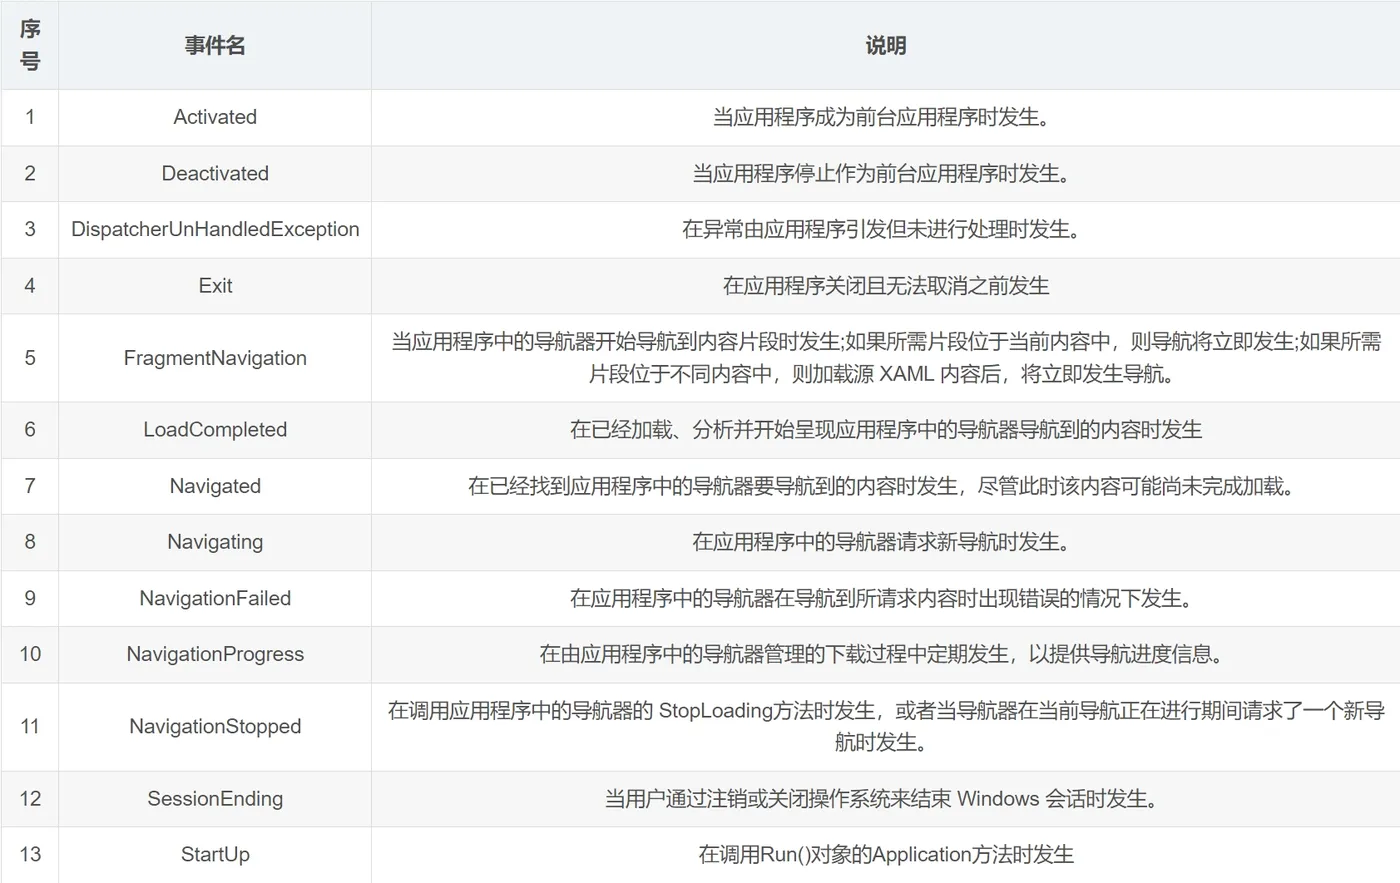Screen dimensions: 1400x883
Task: Click the description for NavigationStopped
Action: tap(885, 726)
